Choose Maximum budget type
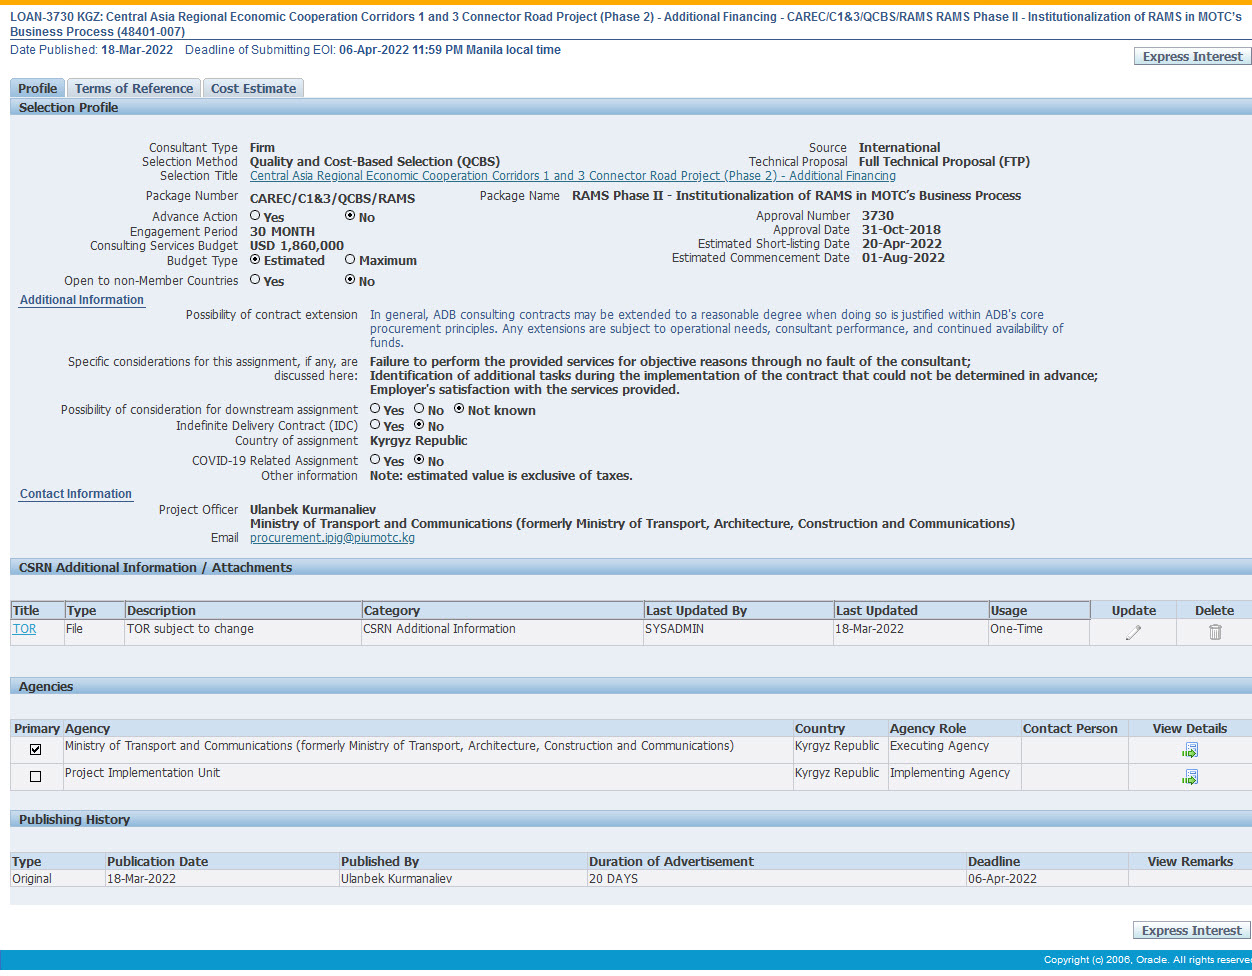Image resolution: width=1252 pixels, height=976 pixels. click(x=350, y=259)
